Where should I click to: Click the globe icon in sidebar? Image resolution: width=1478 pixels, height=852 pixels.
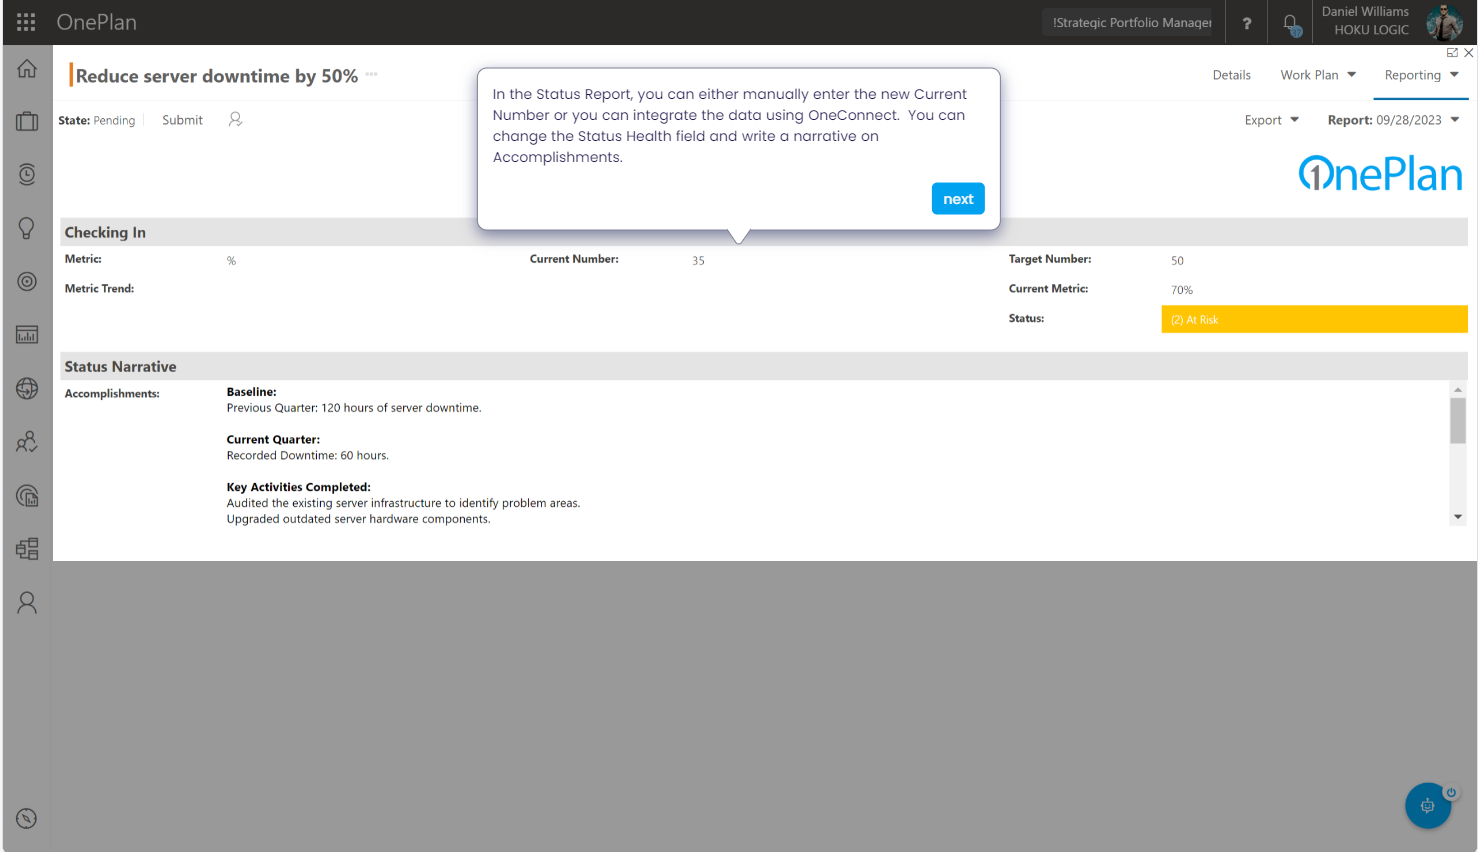click(x=27, y=389)
